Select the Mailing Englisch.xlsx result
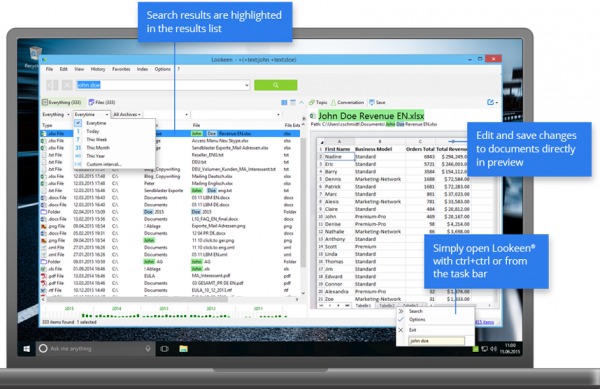 click(x=170, y=184)
